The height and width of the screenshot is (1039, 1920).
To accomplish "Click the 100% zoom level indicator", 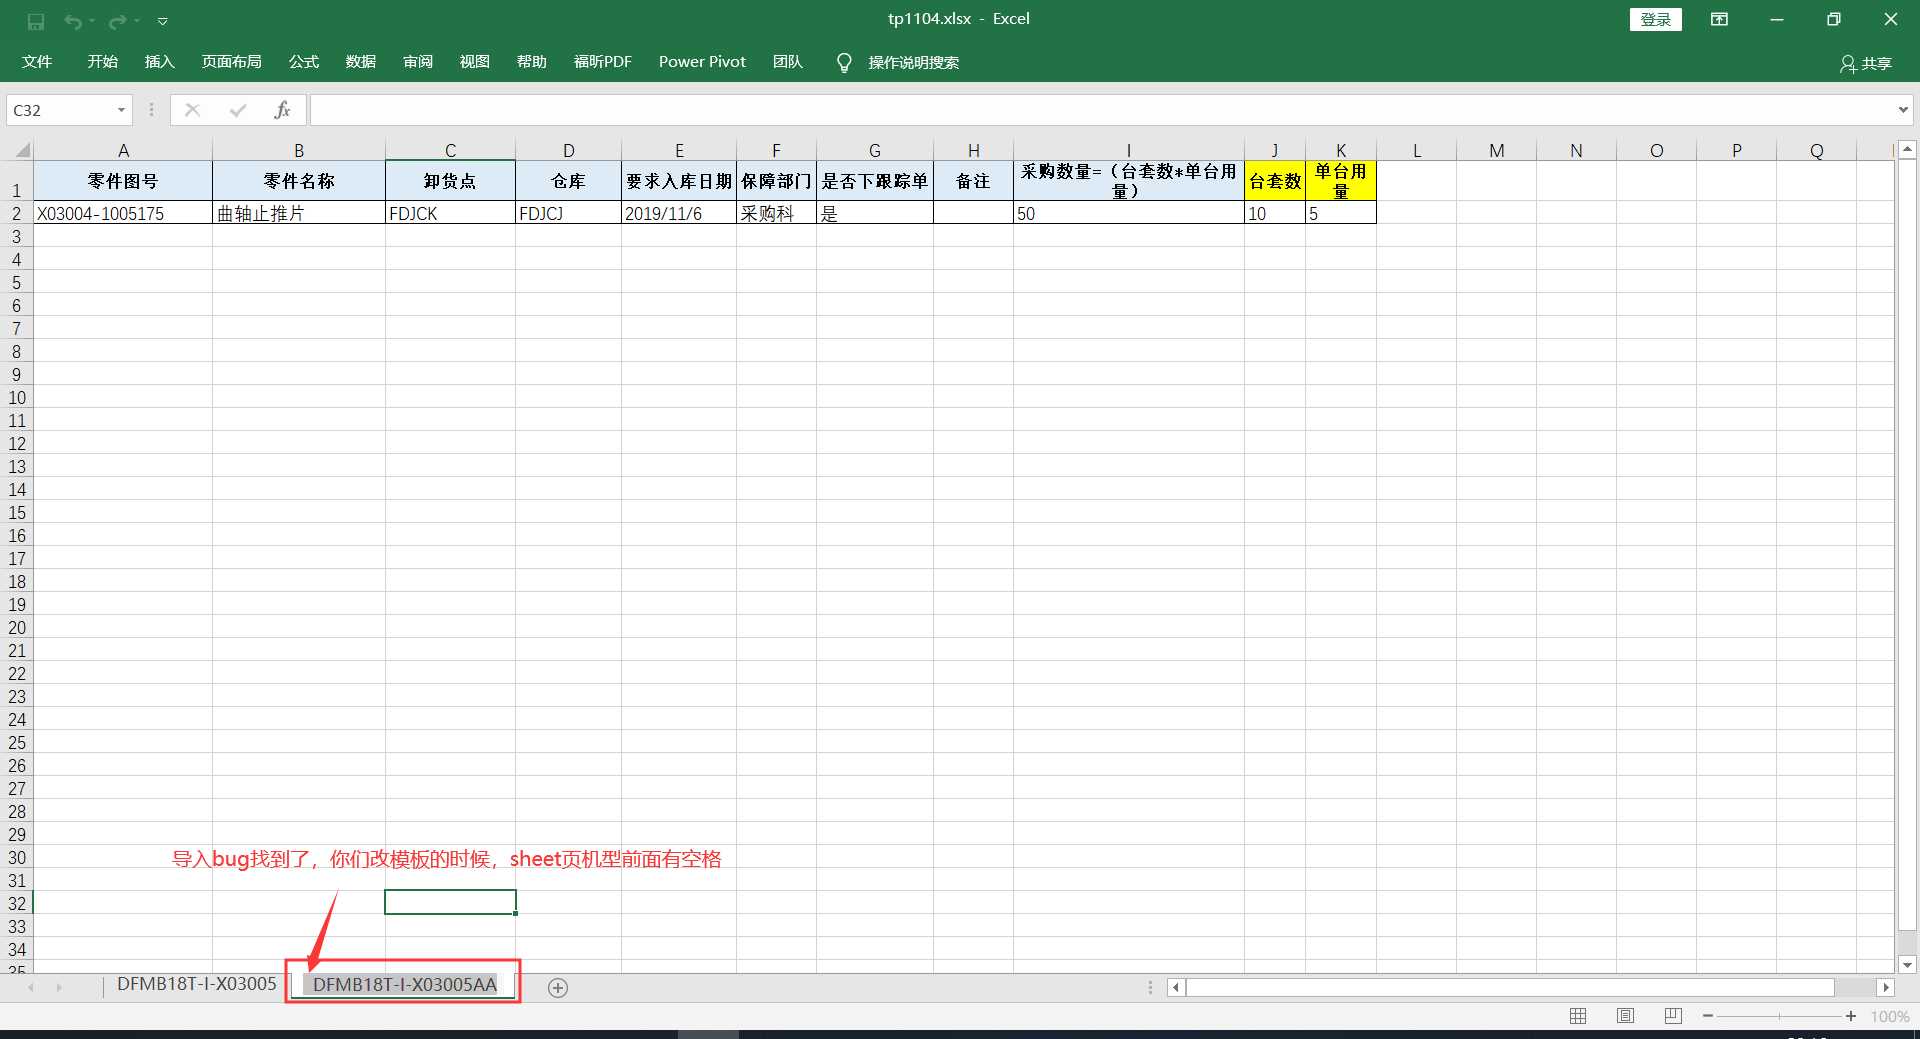I will [1889, 1016].
